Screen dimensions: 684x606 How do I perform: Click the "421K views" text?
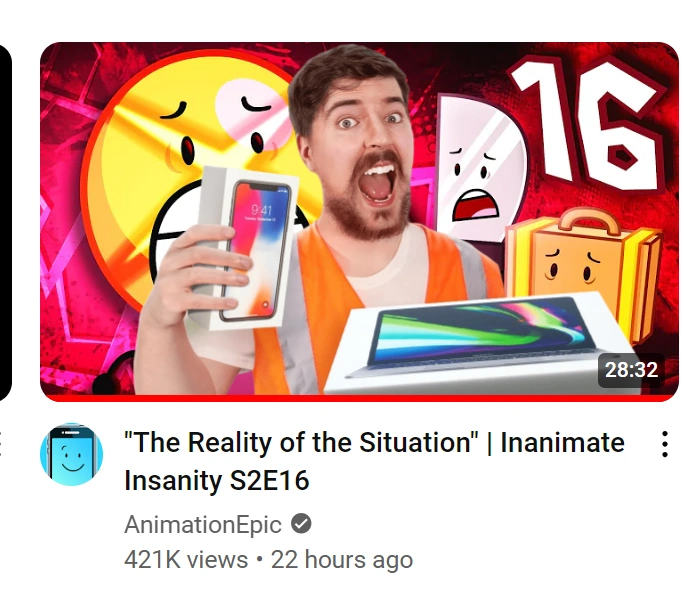click(186, 560)
